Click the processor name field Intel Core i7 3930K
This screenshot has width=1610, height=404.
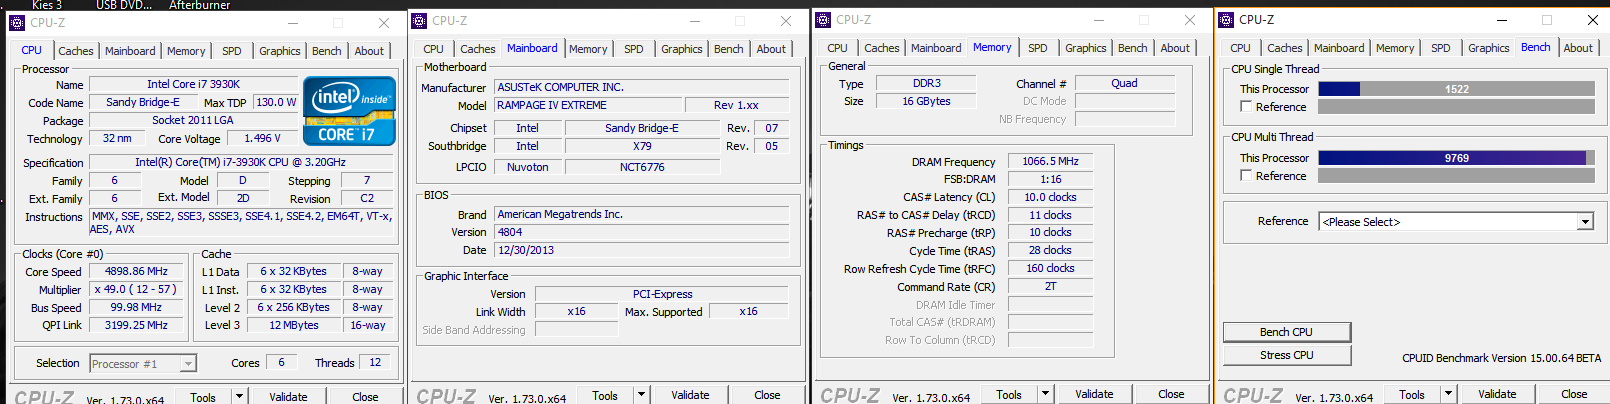coord(193,84)
